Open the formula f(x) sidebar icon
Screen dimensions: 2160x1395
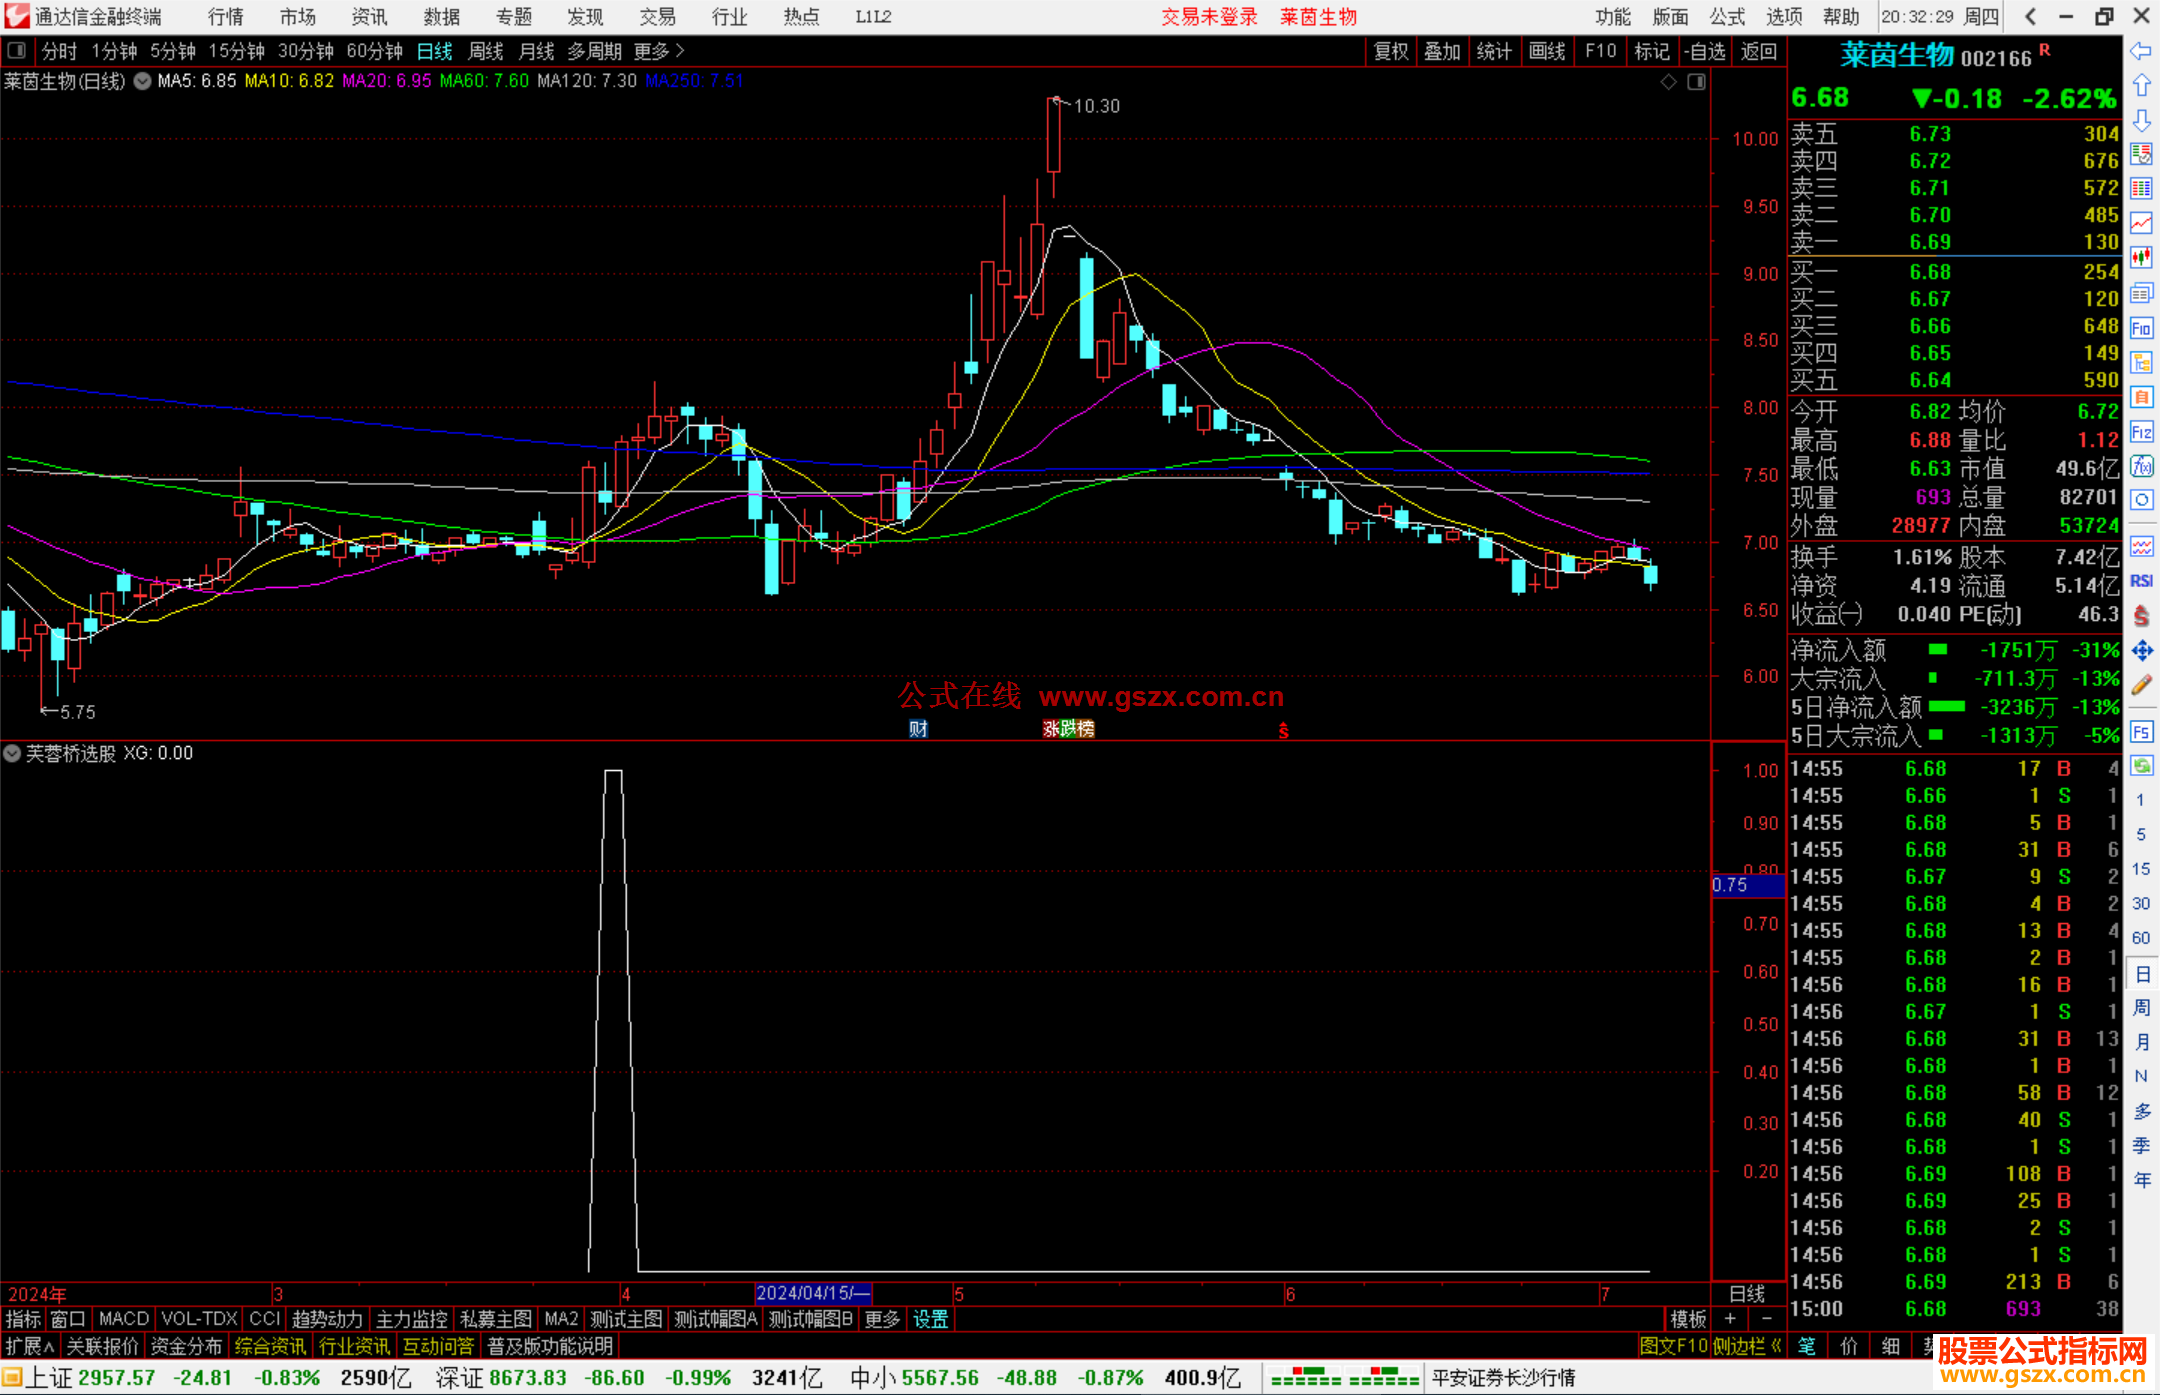click(2141, 466)
